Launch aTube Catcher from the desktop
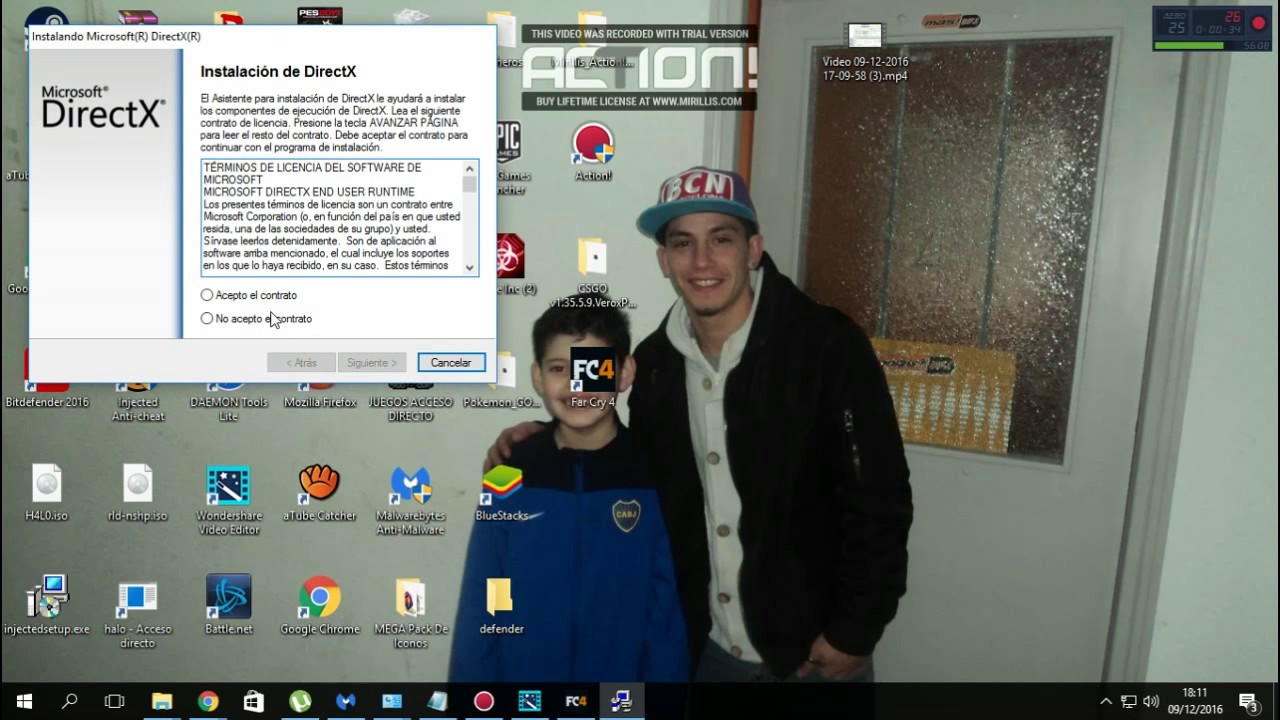1280x720 pixels. tap(319, 492)
